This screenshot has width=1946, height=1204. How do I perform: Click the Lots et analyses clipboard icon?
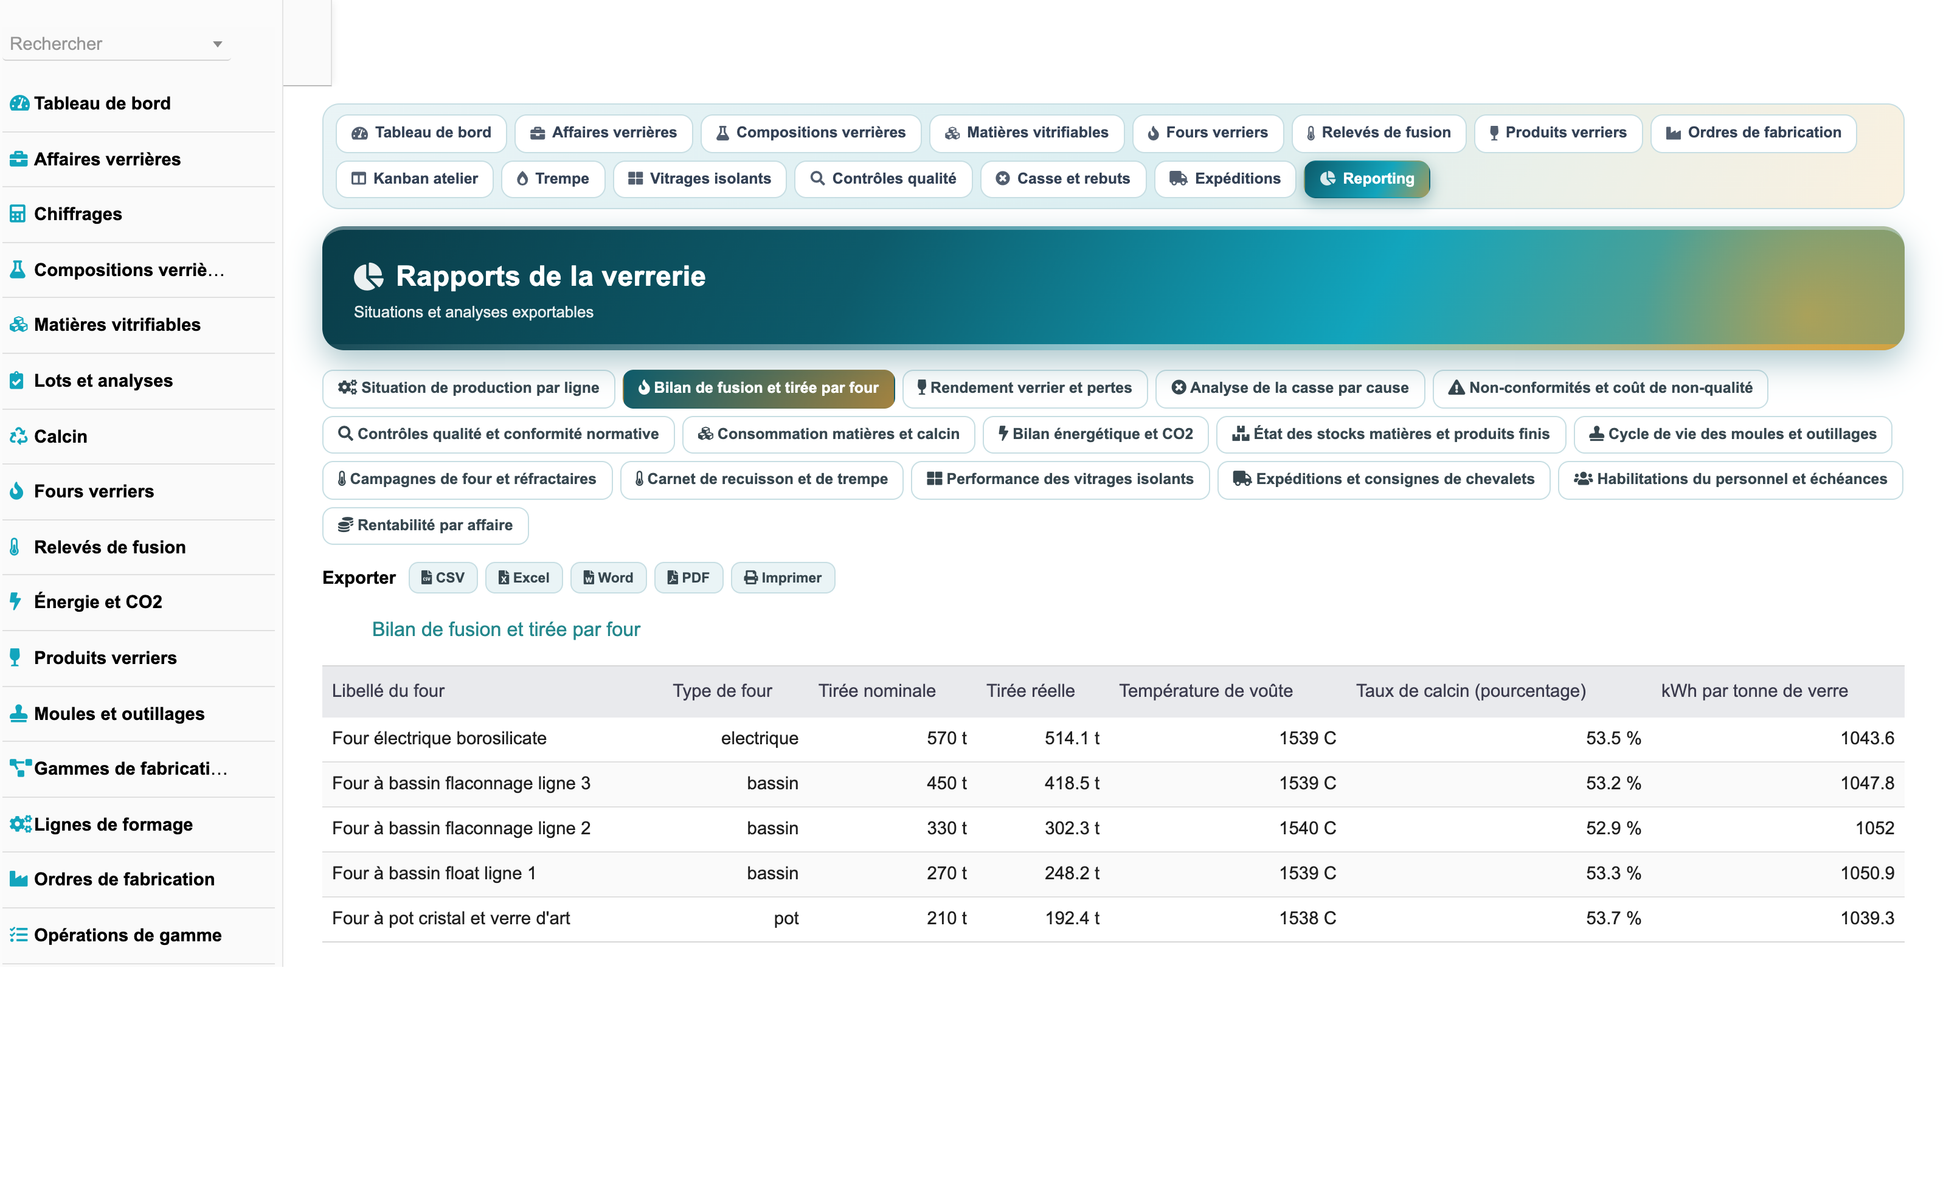(17, 380)
